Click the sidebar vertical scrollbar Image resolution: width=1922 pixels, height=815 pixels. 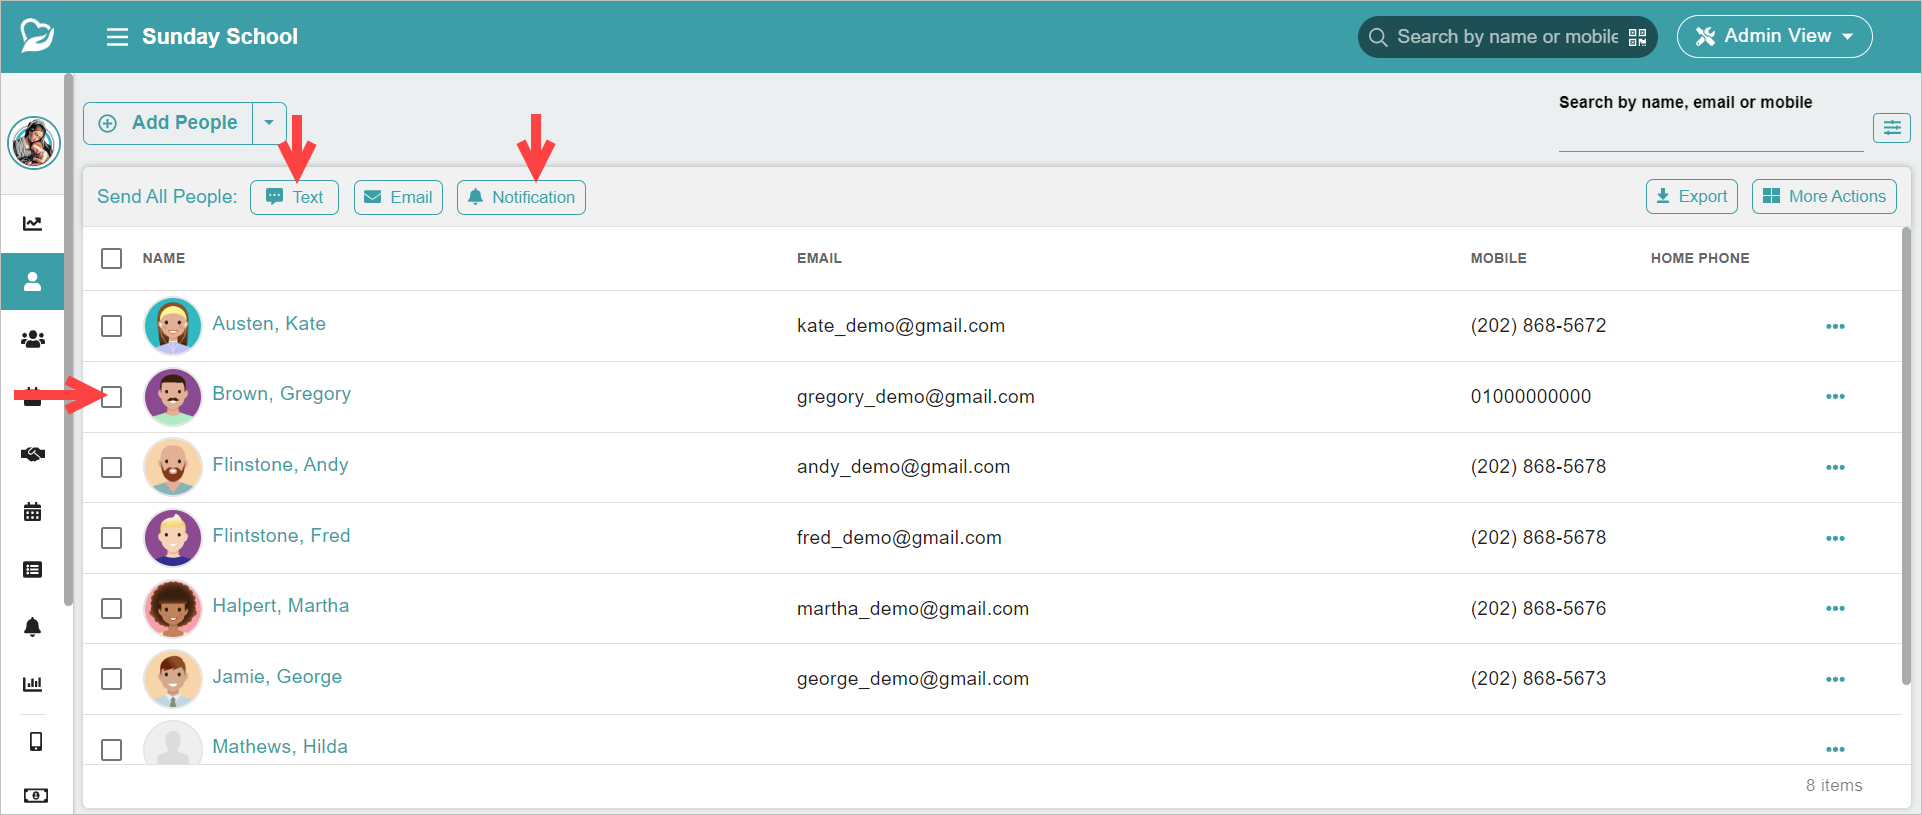click(x=68, y=340)
